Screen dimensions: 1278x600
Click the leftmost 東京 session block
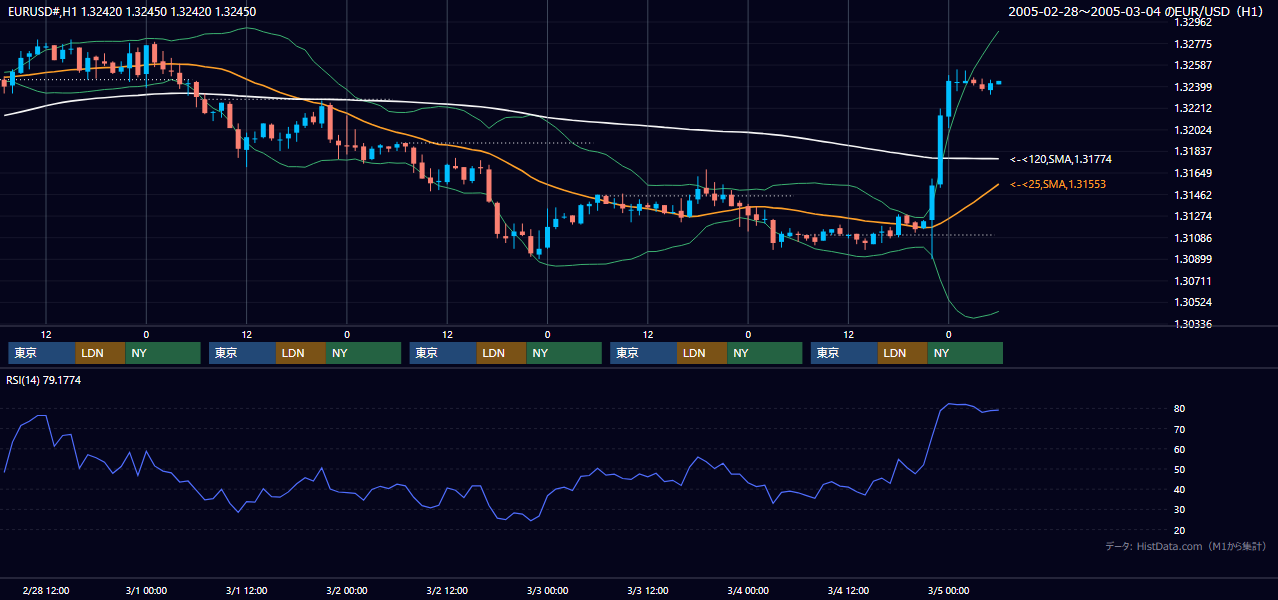point(41,353)
